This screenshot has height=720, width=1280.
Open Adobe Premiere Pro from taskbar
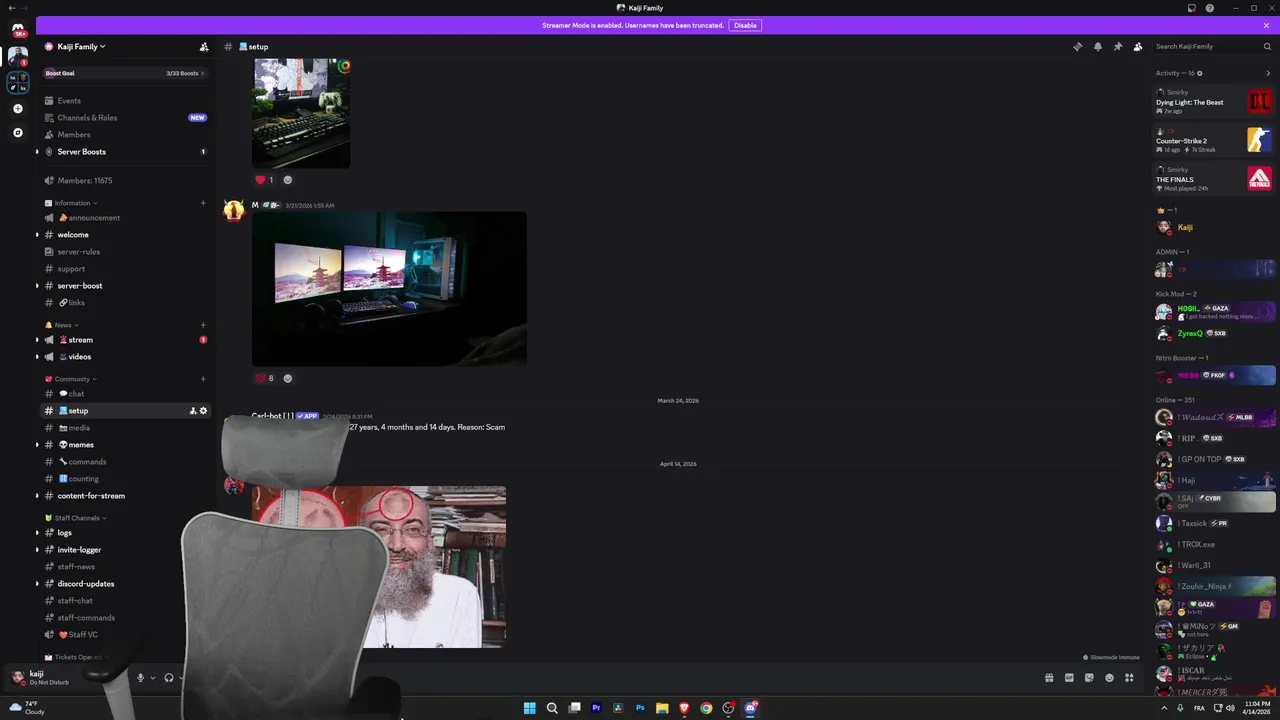tap(596, 708)
